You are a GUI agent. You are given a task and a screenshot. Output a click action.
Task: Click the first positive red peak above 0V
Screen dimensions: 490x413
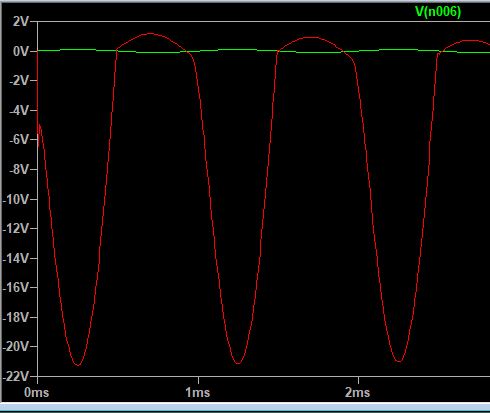pyautogui.click(x=150, y=34)
